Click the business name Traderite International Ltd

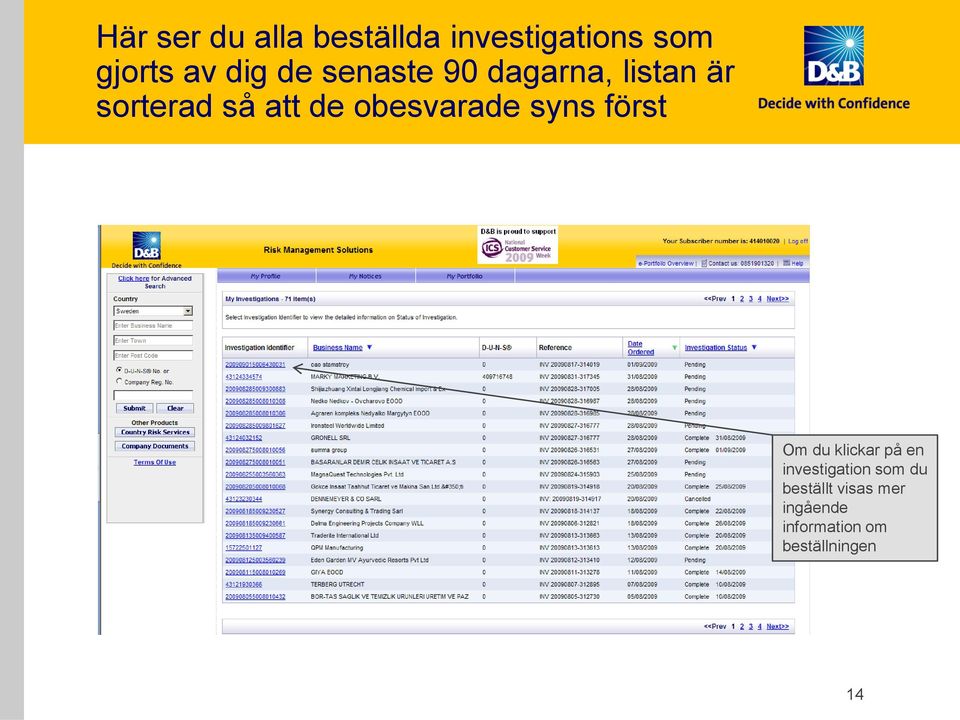tap(345, 536)
